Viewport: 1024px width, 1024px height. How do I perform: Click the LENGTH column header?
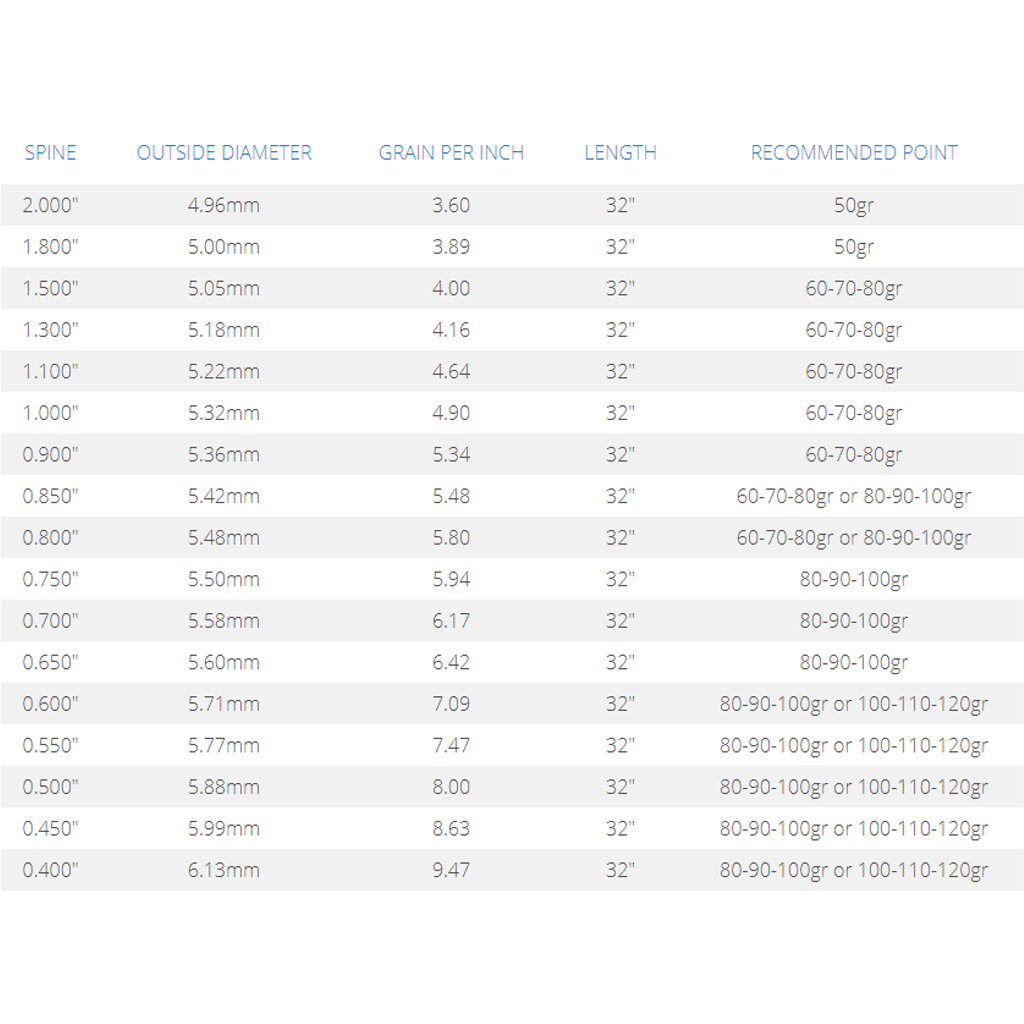tap(620, 153)
